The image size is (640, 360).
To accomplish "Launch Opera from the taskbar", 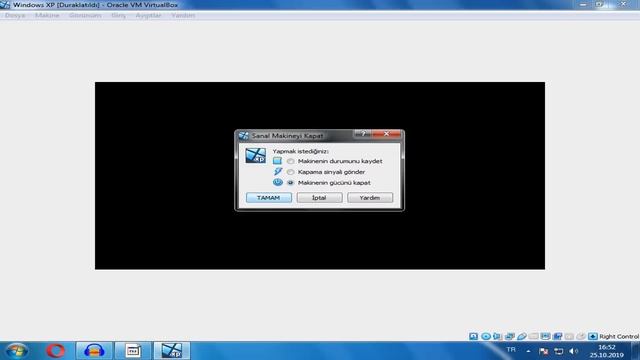I will (x=55, y=351).
